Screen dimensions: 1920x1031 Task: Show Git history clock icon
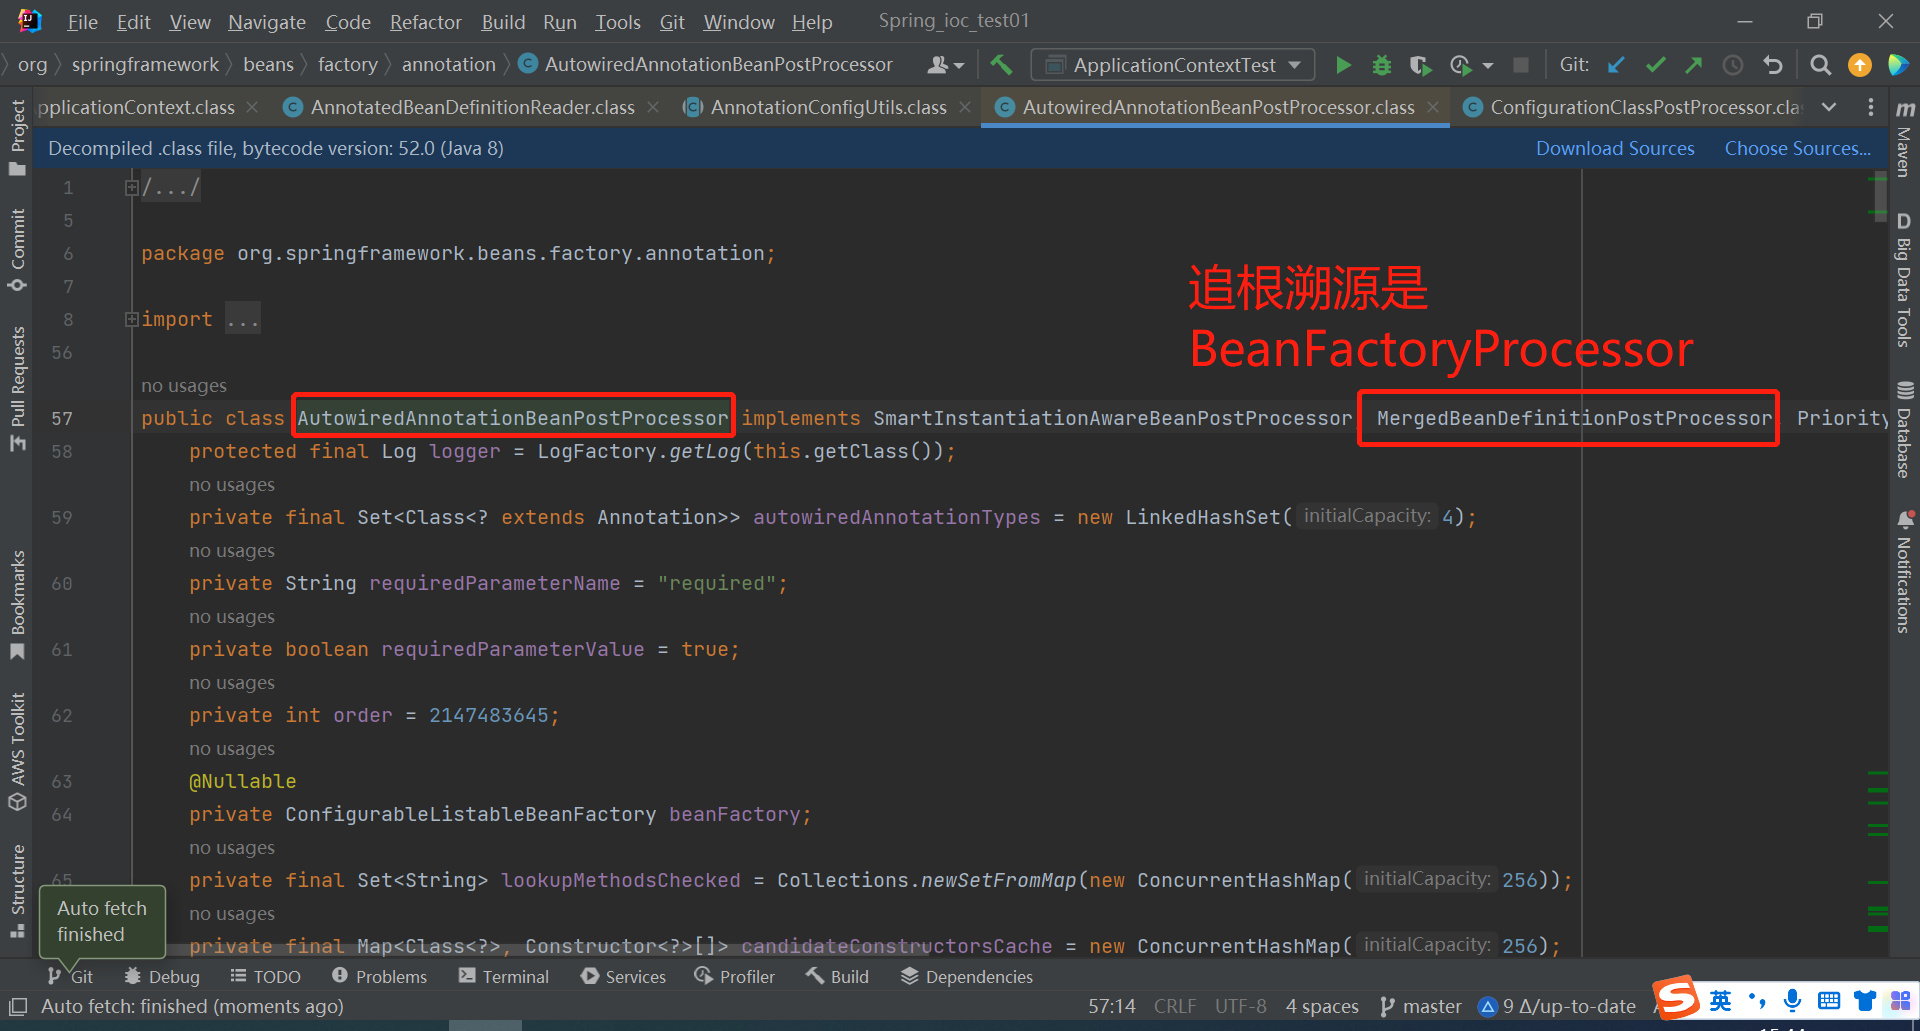tap(1733, 65)
